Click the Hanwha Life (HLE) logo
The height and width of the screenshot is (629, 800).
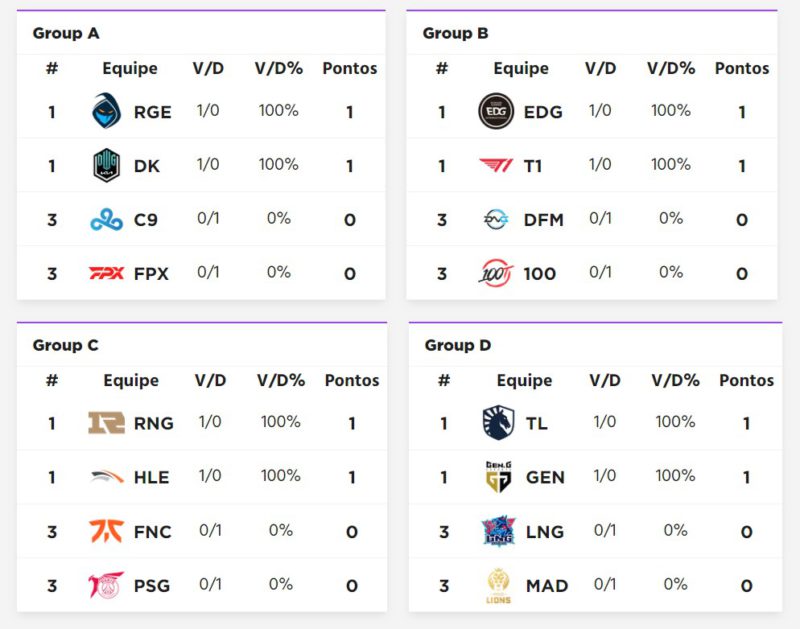pyautogui.click(x=106, y=477)
